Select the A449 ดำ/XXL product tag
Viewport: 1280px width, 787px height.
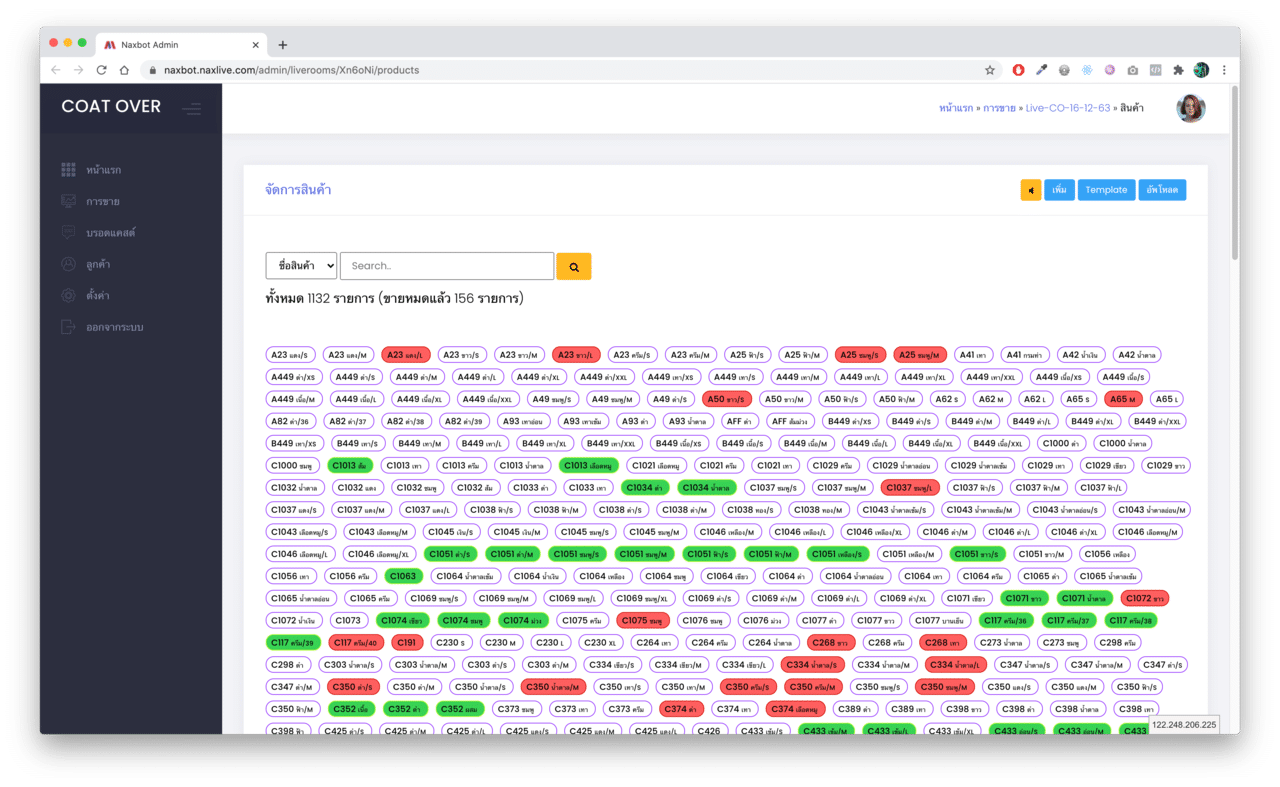[605, 377]
